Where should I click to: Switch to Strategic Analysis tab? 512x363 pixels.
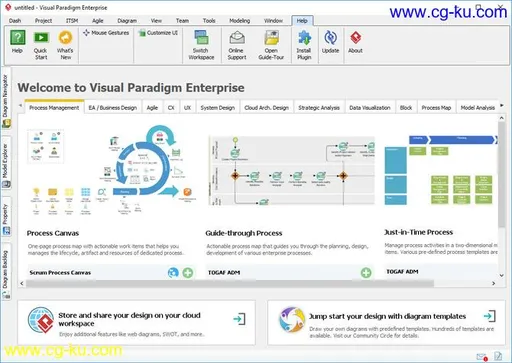point(319,107)
